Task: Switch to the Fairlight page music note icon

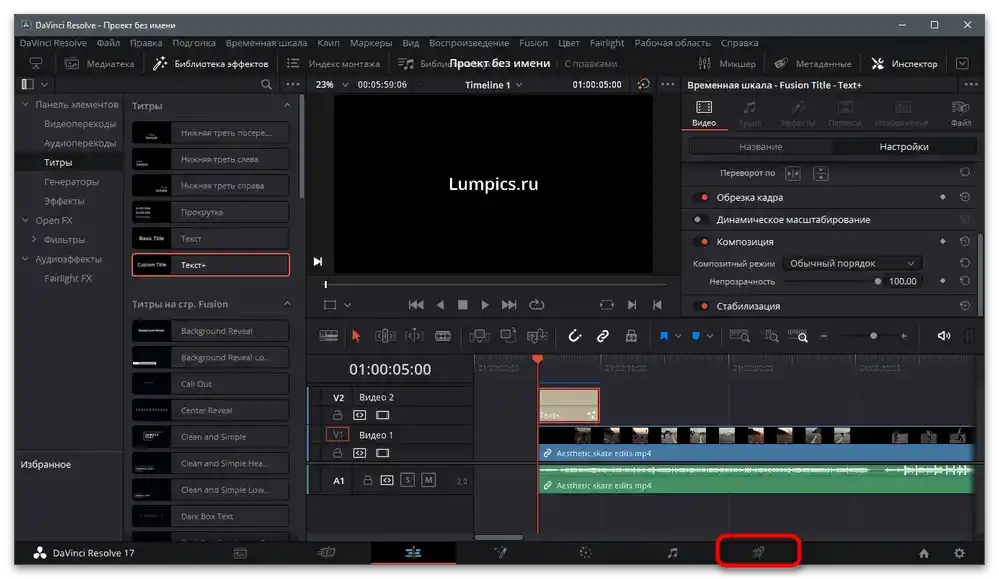Action: click(672, 553)
